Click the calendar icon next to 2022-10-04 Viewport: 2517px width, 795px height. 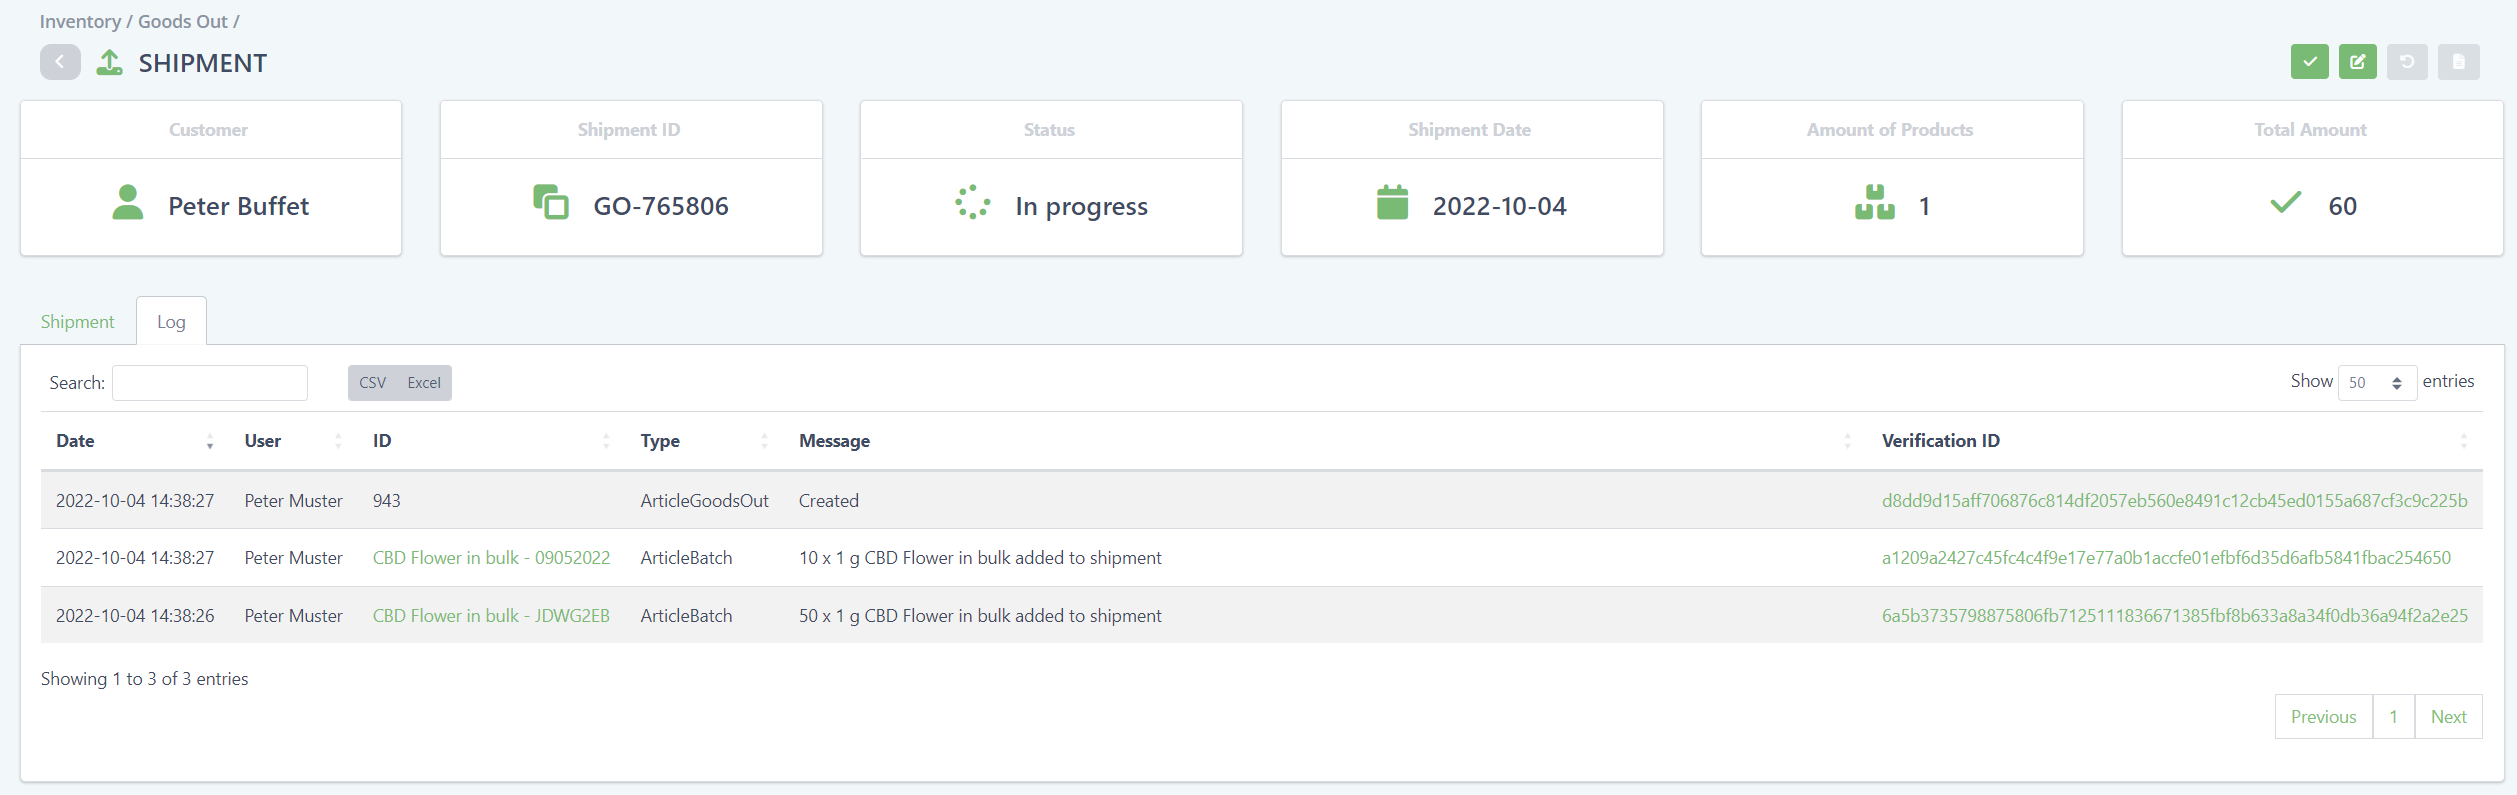coord(1392,202)
